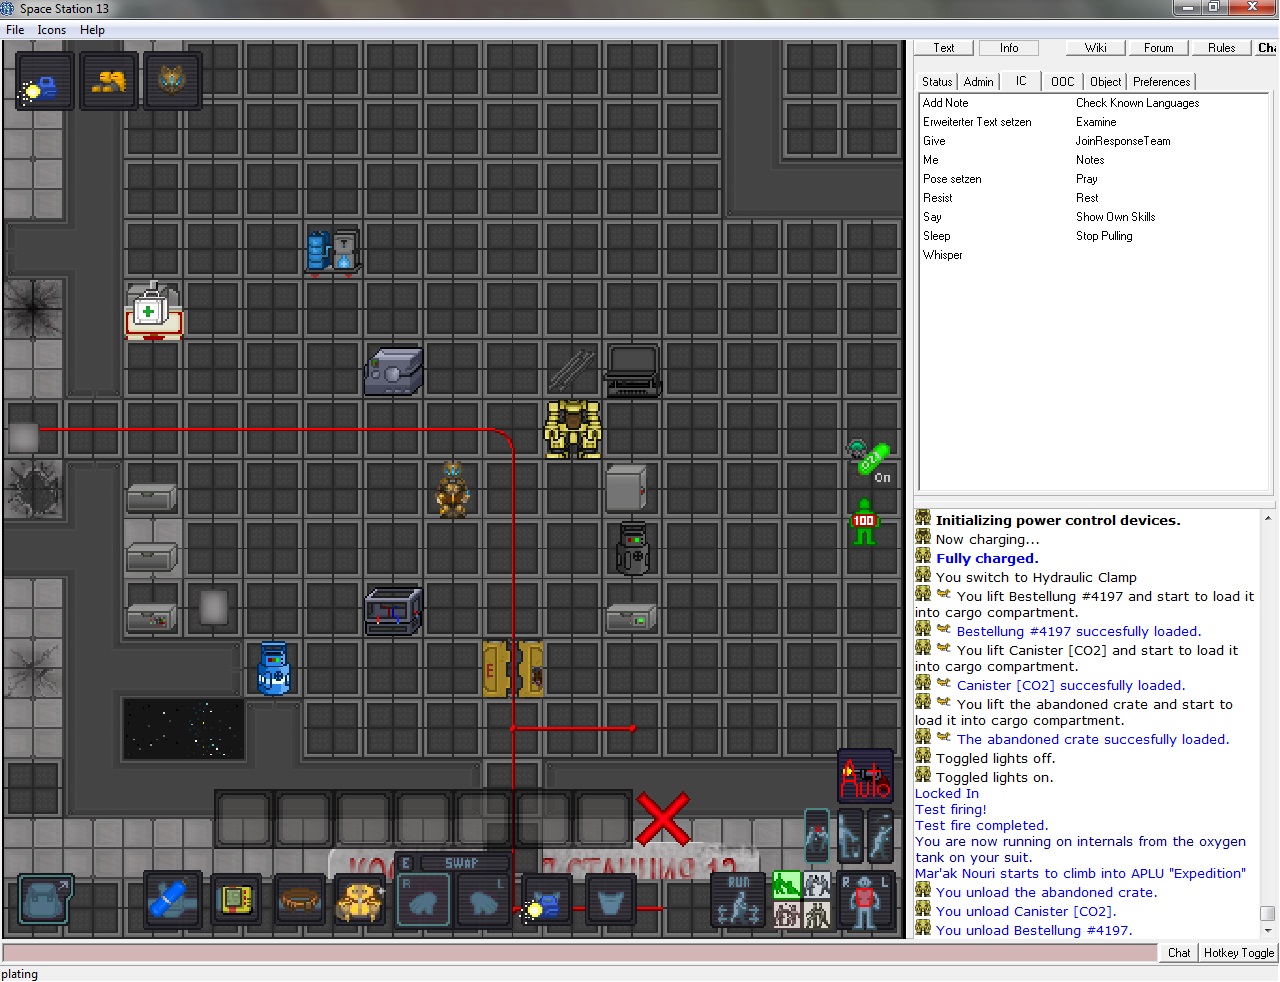Open the Rules button
Image resolution: width=1280 pixels, height=982 pixels.
1221,48
